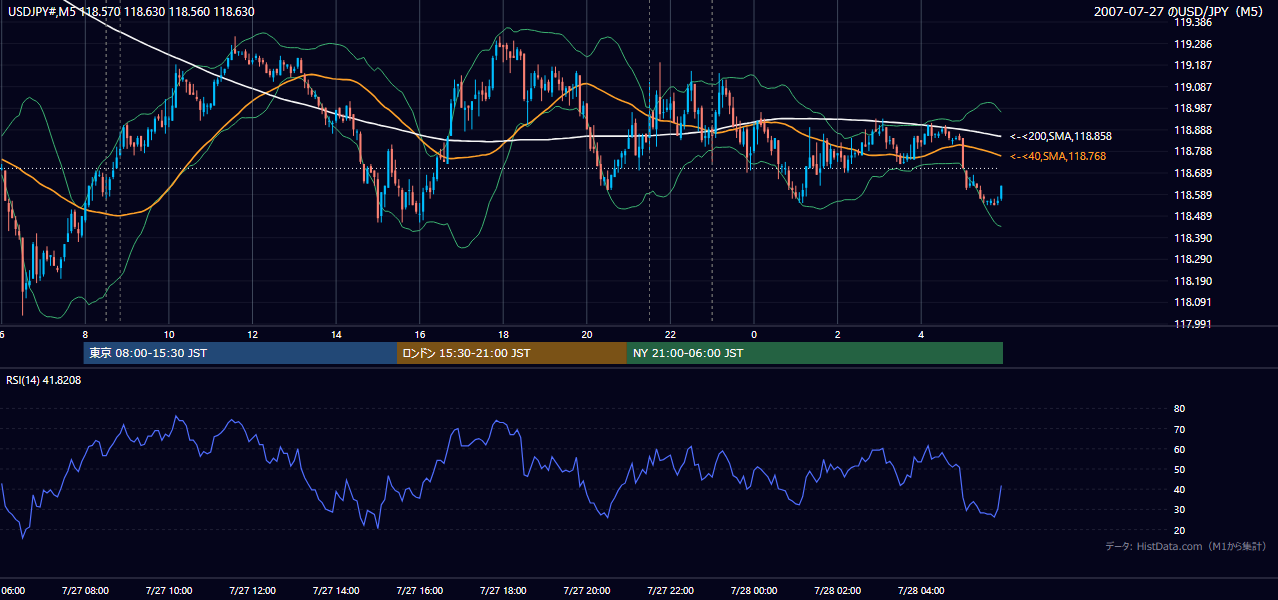Click the 7/27 20:00 bottom time label
The image size is (1278, 600).
pos(587,591)
